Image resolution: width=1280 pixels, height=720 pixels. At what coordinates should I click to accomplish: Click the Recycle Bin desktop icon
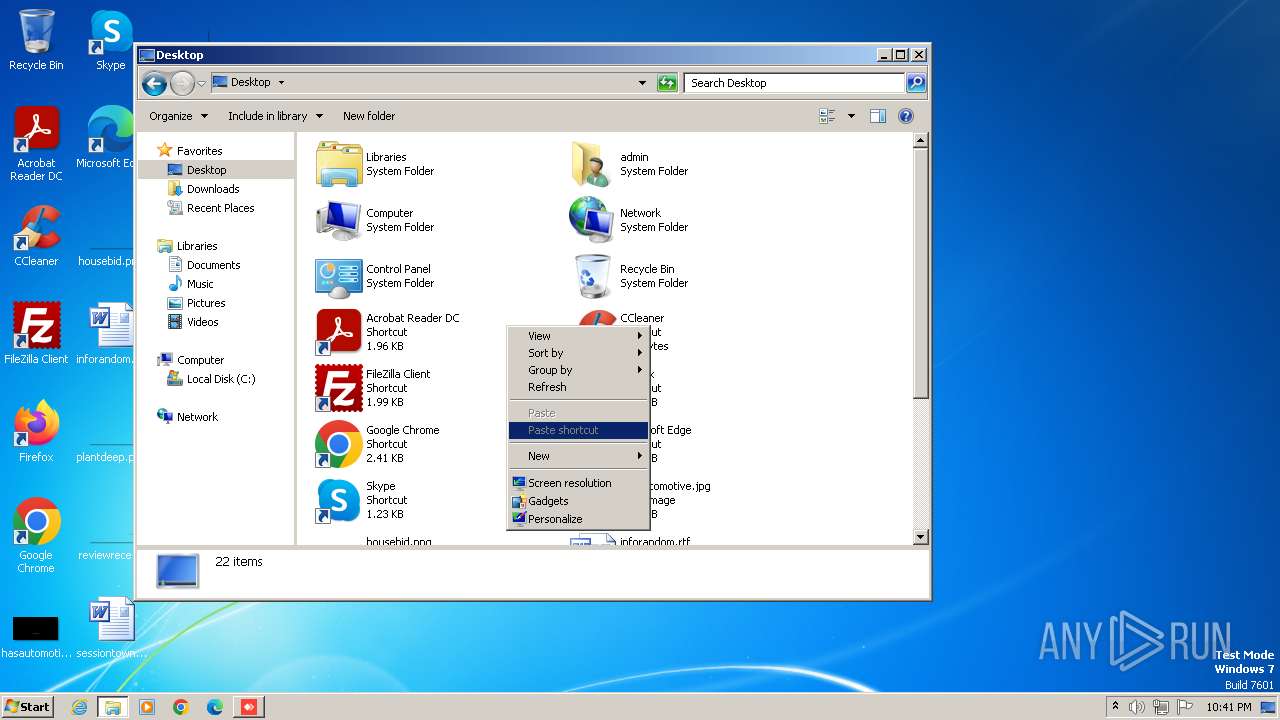click(x=36, y=40)
